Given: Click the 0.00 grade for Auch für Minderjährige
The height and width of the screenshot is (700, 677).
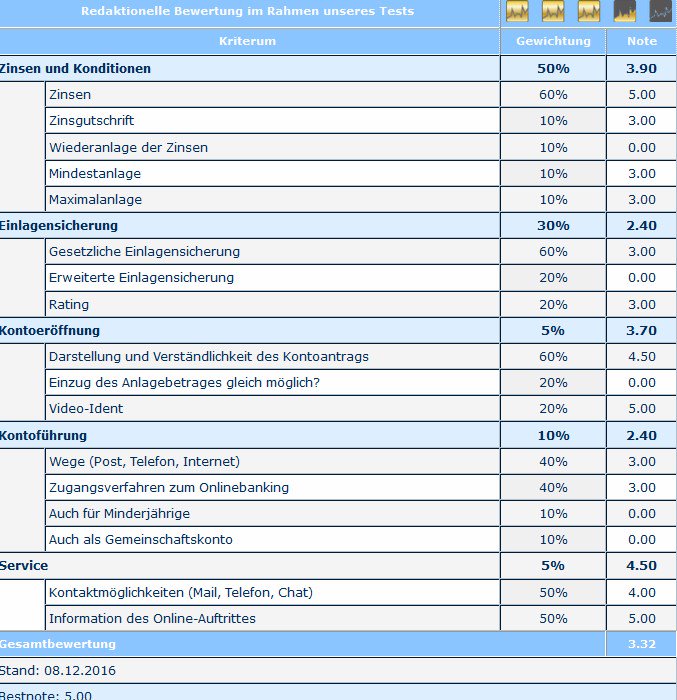Looking at the screenshot, I should [x=642, y=513].
